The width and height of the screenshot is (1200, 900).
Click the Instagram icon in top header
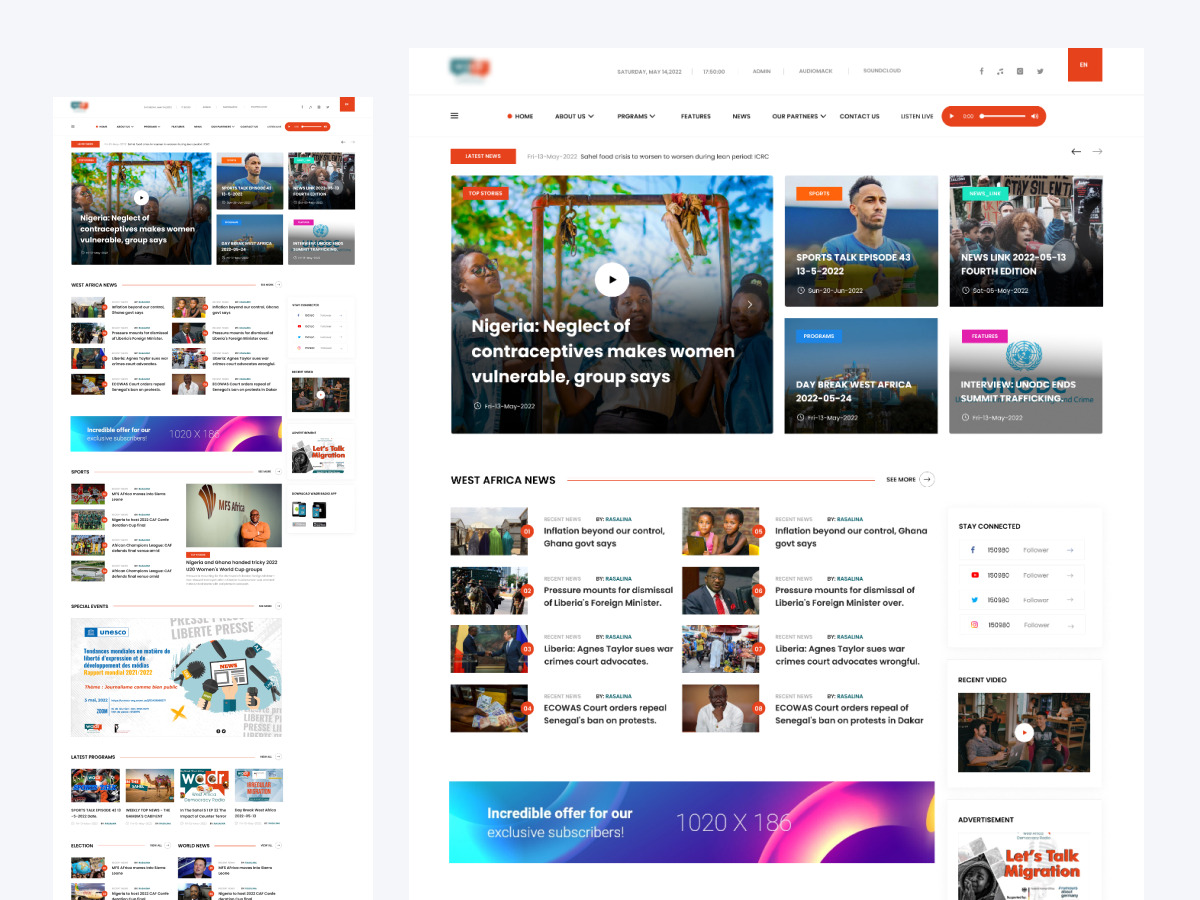tap(1020, 71)
